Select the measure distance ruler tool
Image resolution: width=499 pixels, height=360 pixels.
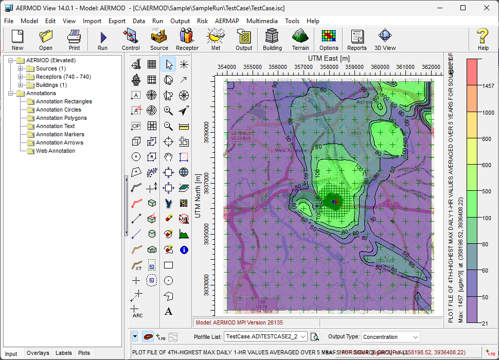pos(184,126)
